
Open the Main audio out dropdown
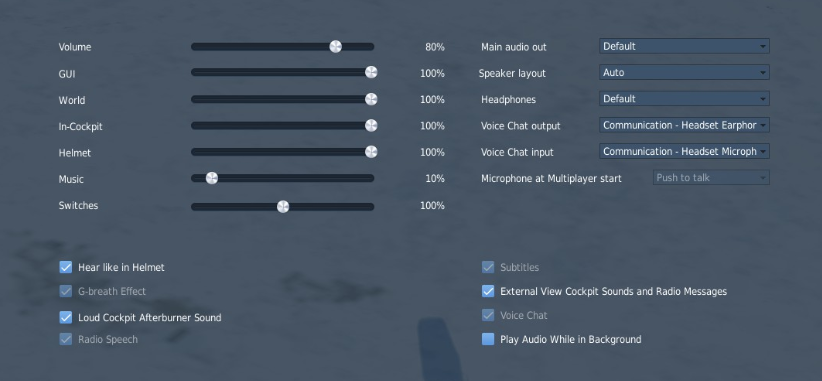(x=684, y=46)
